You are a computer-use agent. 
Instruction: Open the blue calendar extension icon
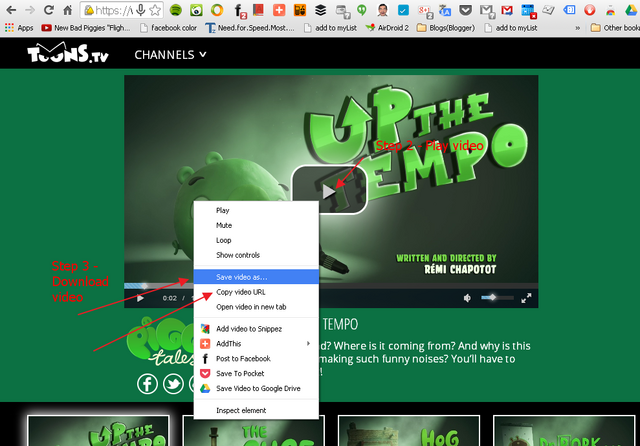(529, 11)
